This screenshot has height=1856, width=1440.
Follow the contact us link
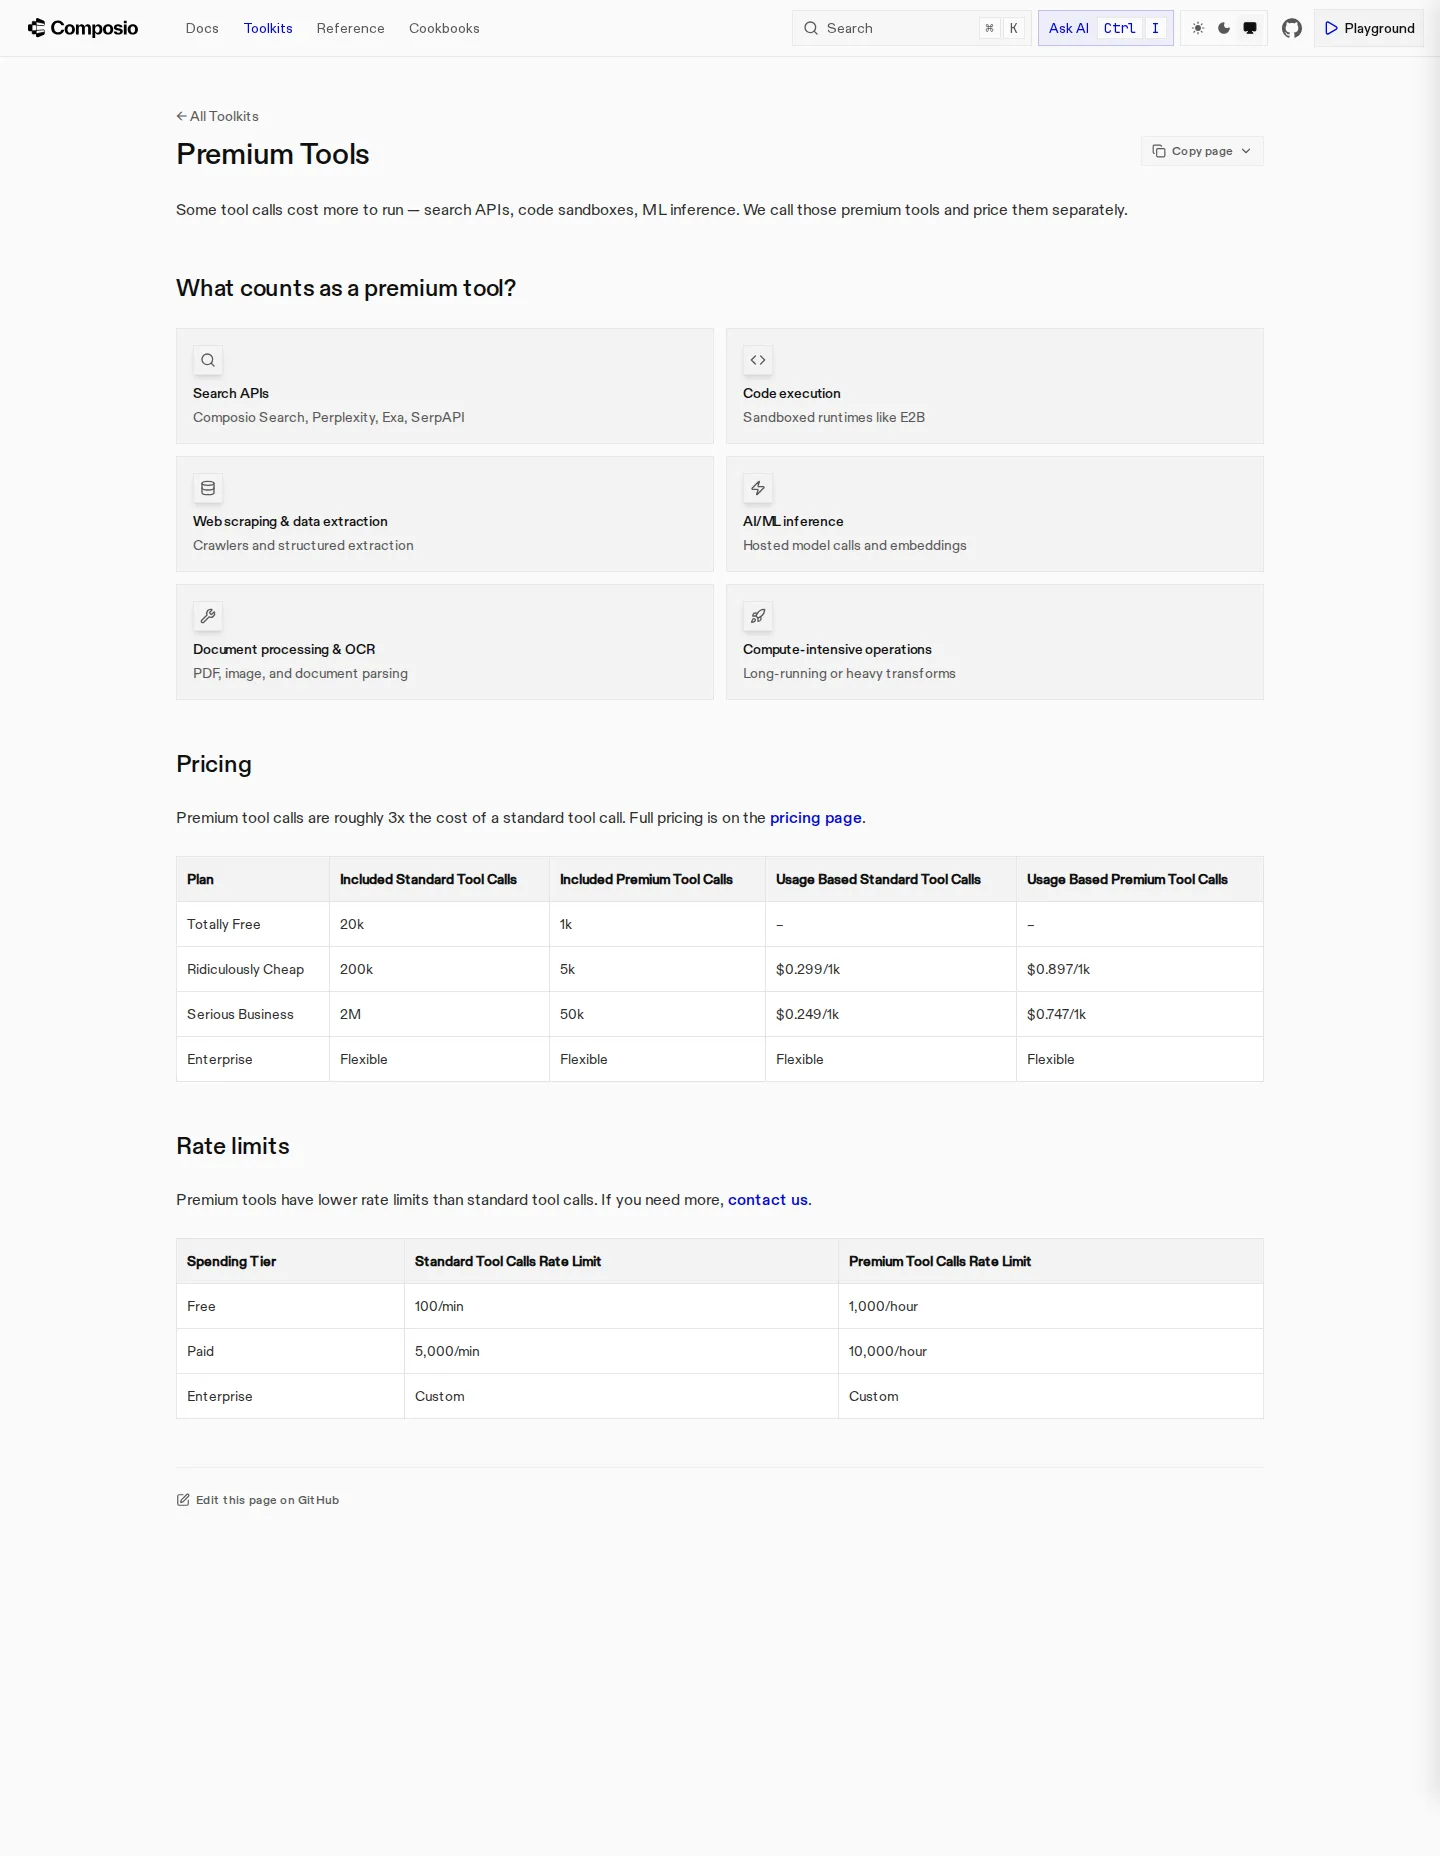coord(767,1200)
